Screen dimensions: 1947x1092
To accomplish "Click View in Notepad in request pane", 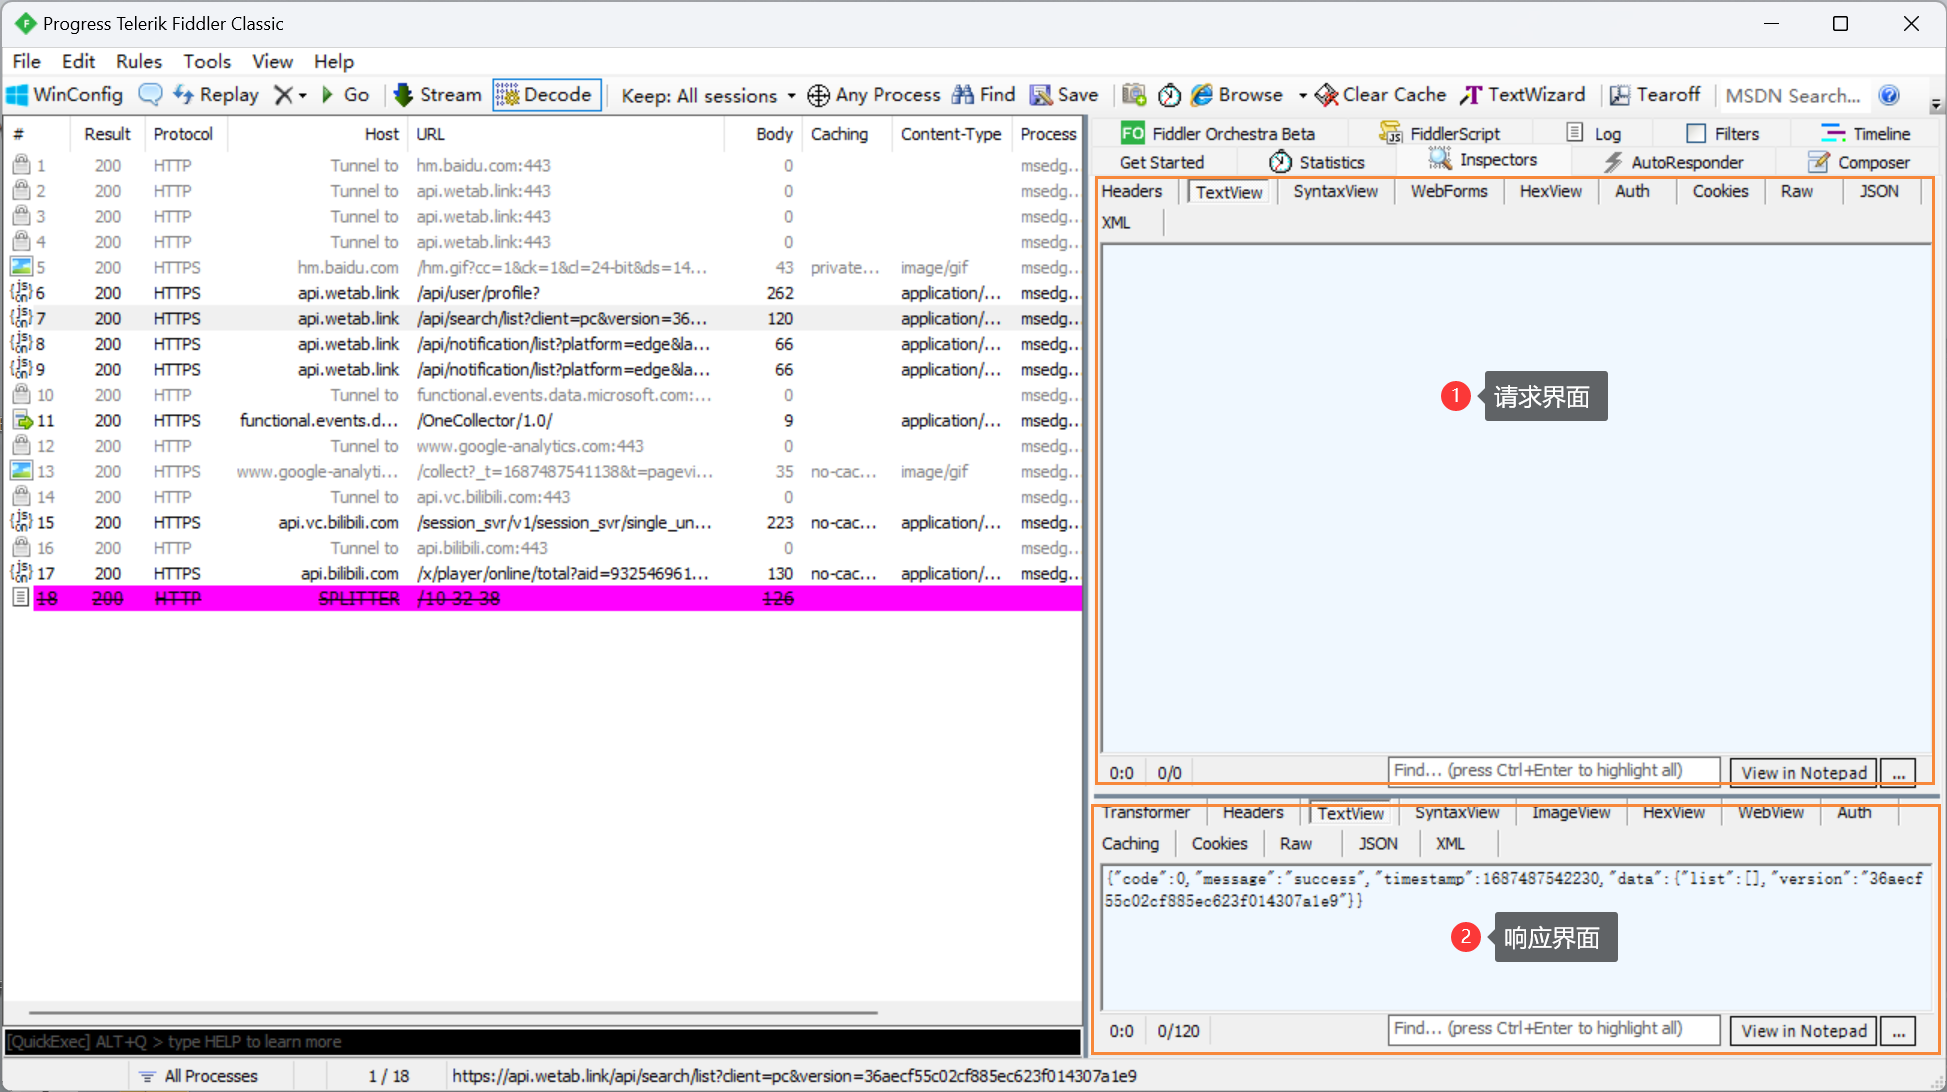I will (1803, 772).
